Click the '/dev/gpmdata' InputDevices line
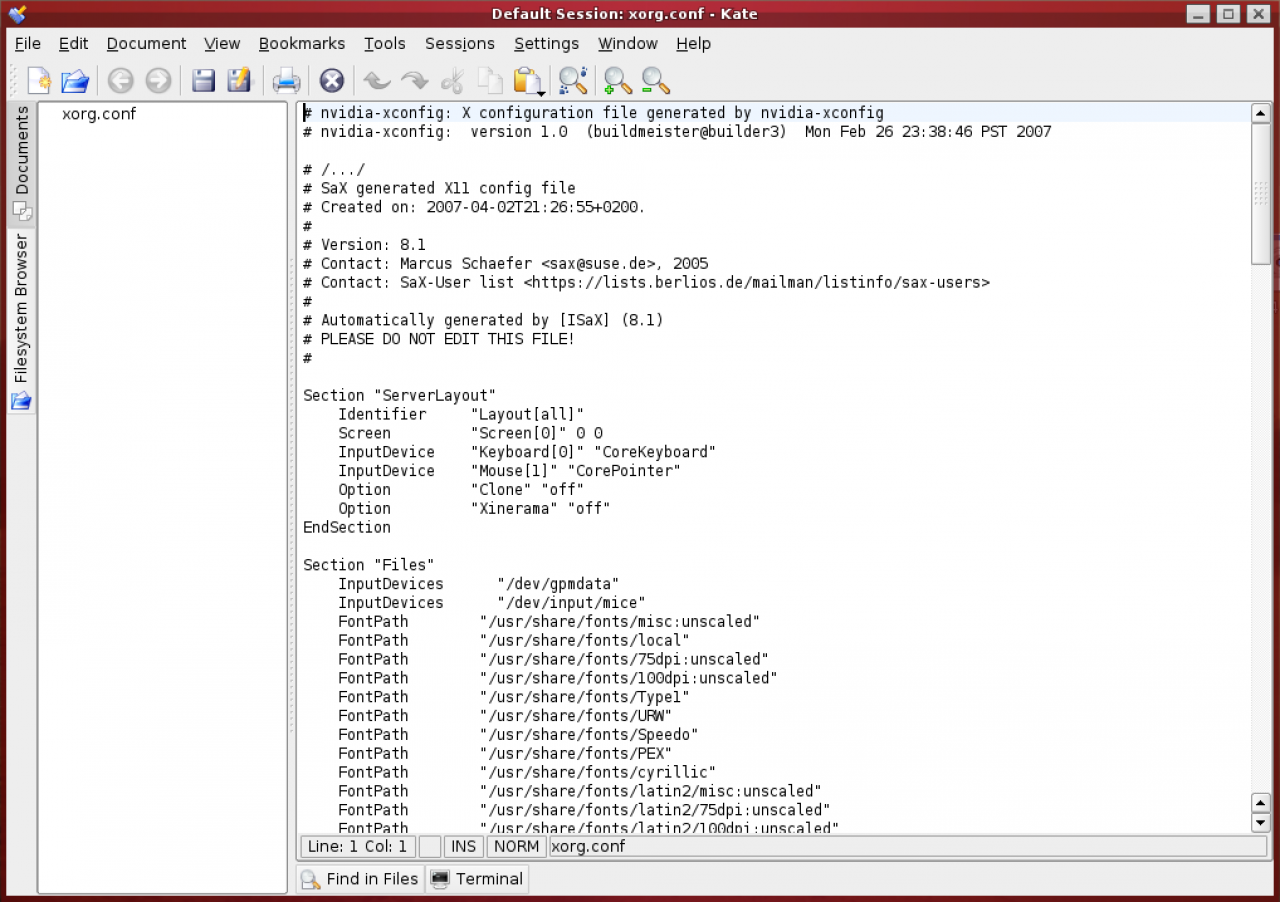Screen dimensions: 1280x902 tap(479, 584)
